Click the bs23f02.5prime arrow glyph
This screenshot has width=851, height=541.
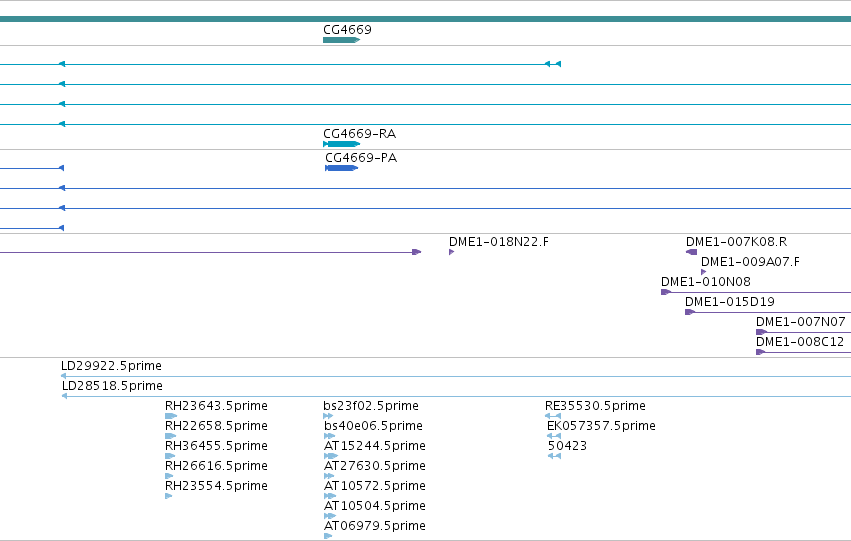point(328,416)
